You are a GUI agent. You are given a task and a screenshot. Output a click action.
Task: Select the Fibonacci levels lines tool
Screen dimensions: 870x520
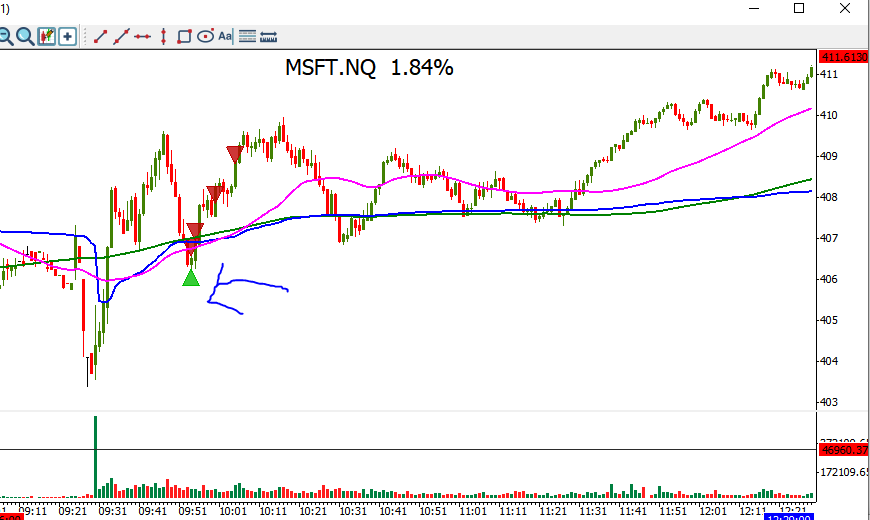247,37
